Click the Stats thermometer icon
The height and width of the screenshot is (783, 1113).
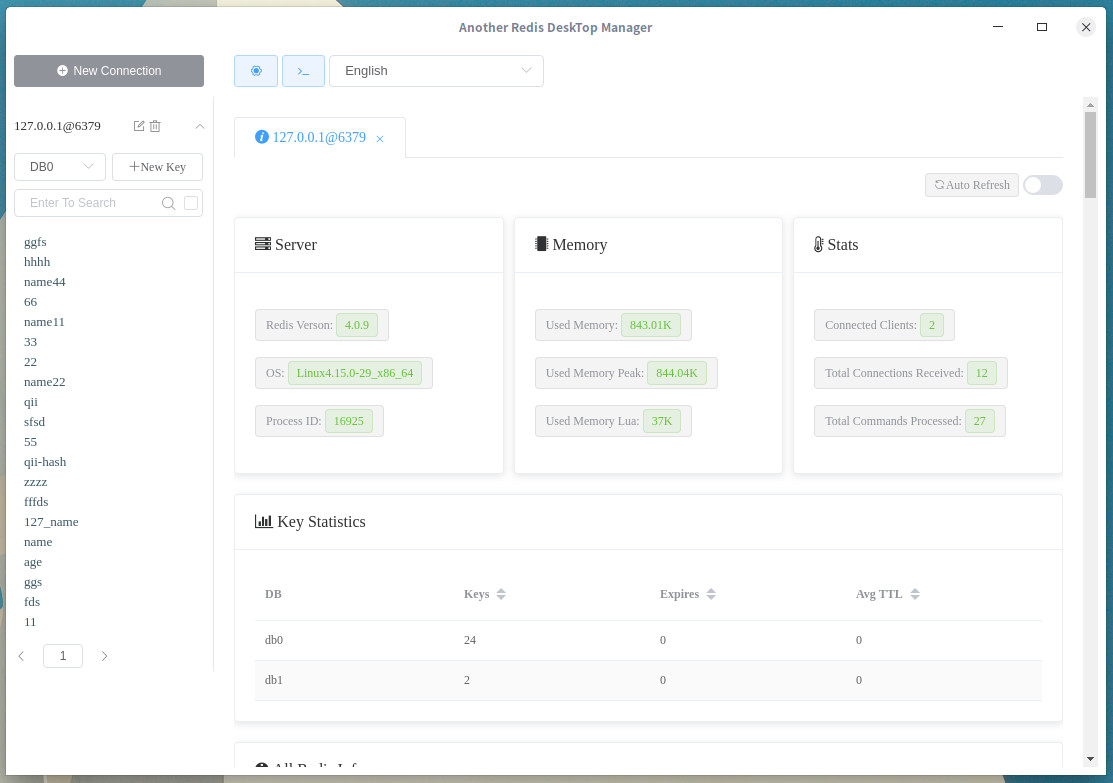click(818, 244)
